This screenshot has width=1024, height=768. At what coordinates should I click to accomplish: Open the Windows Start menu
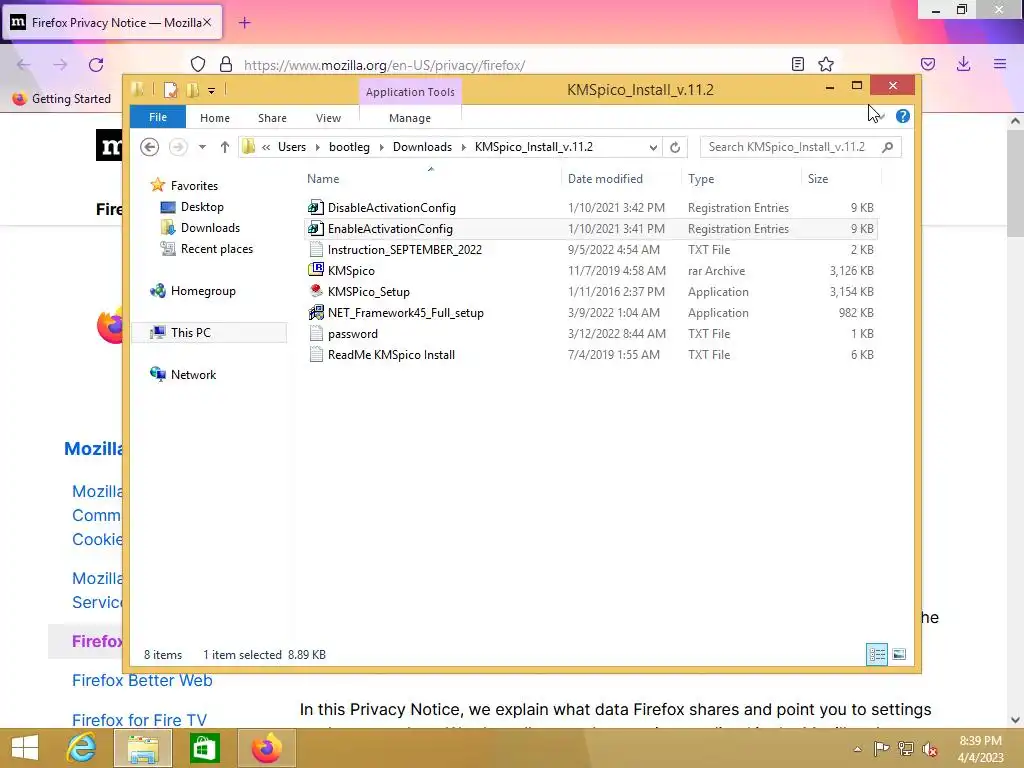point(25,748)
